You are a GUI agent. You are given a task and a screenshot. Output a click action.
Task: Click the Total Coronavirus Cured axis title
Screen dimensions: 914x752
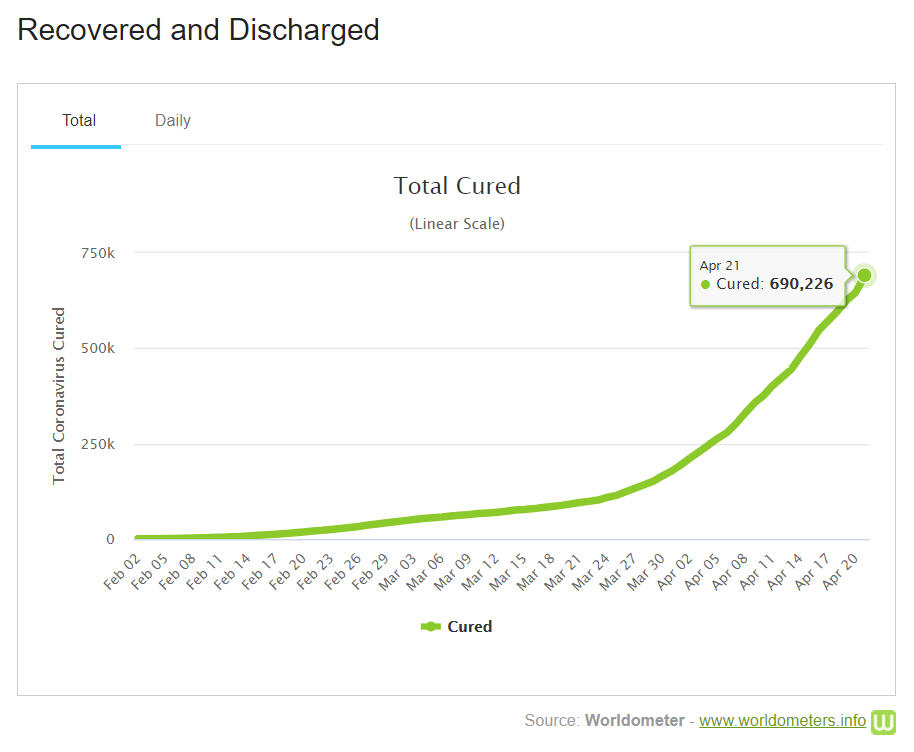point(59,396)
